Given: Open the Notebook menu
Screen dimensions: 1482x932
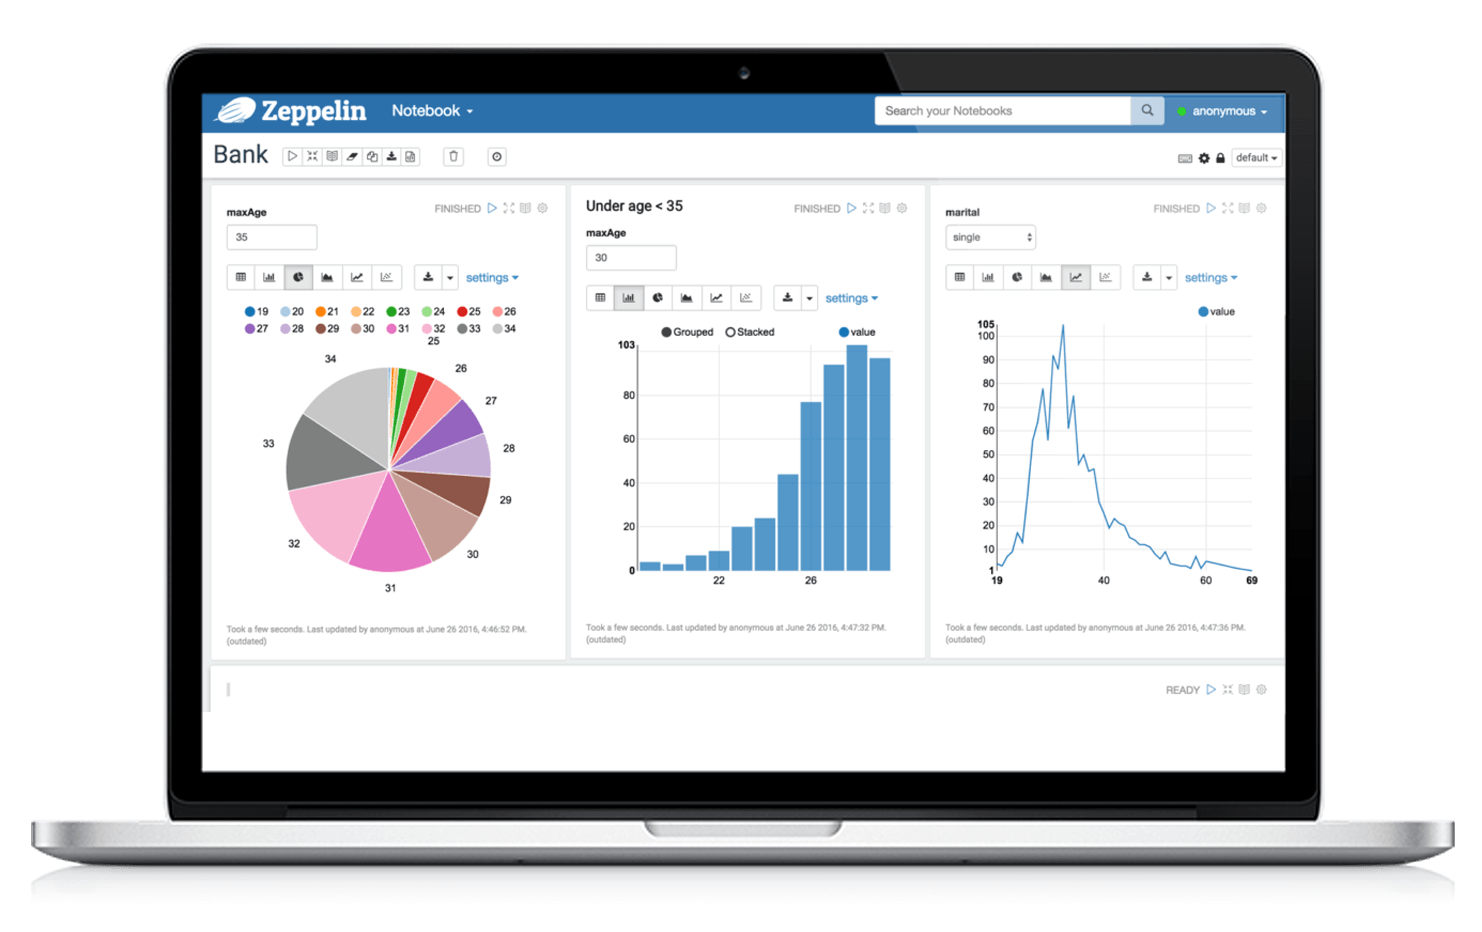Looking at the screenshot, I should click(432, 111).
